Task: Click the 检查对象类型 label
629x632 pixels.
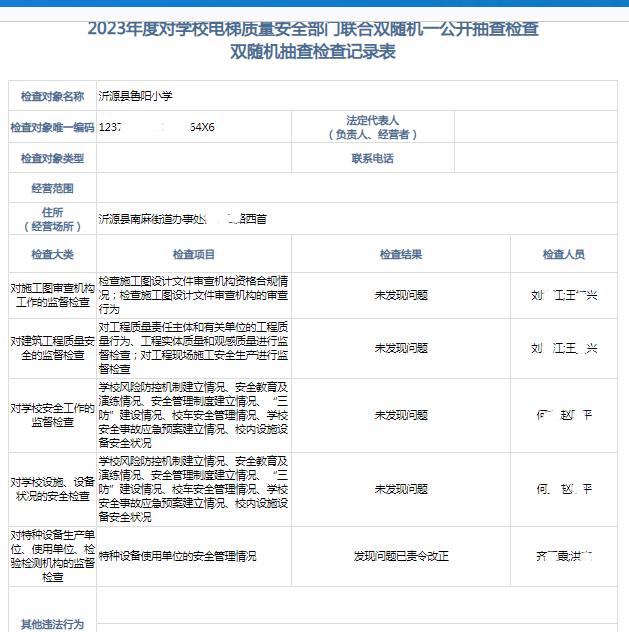Action: coord(53,158)
